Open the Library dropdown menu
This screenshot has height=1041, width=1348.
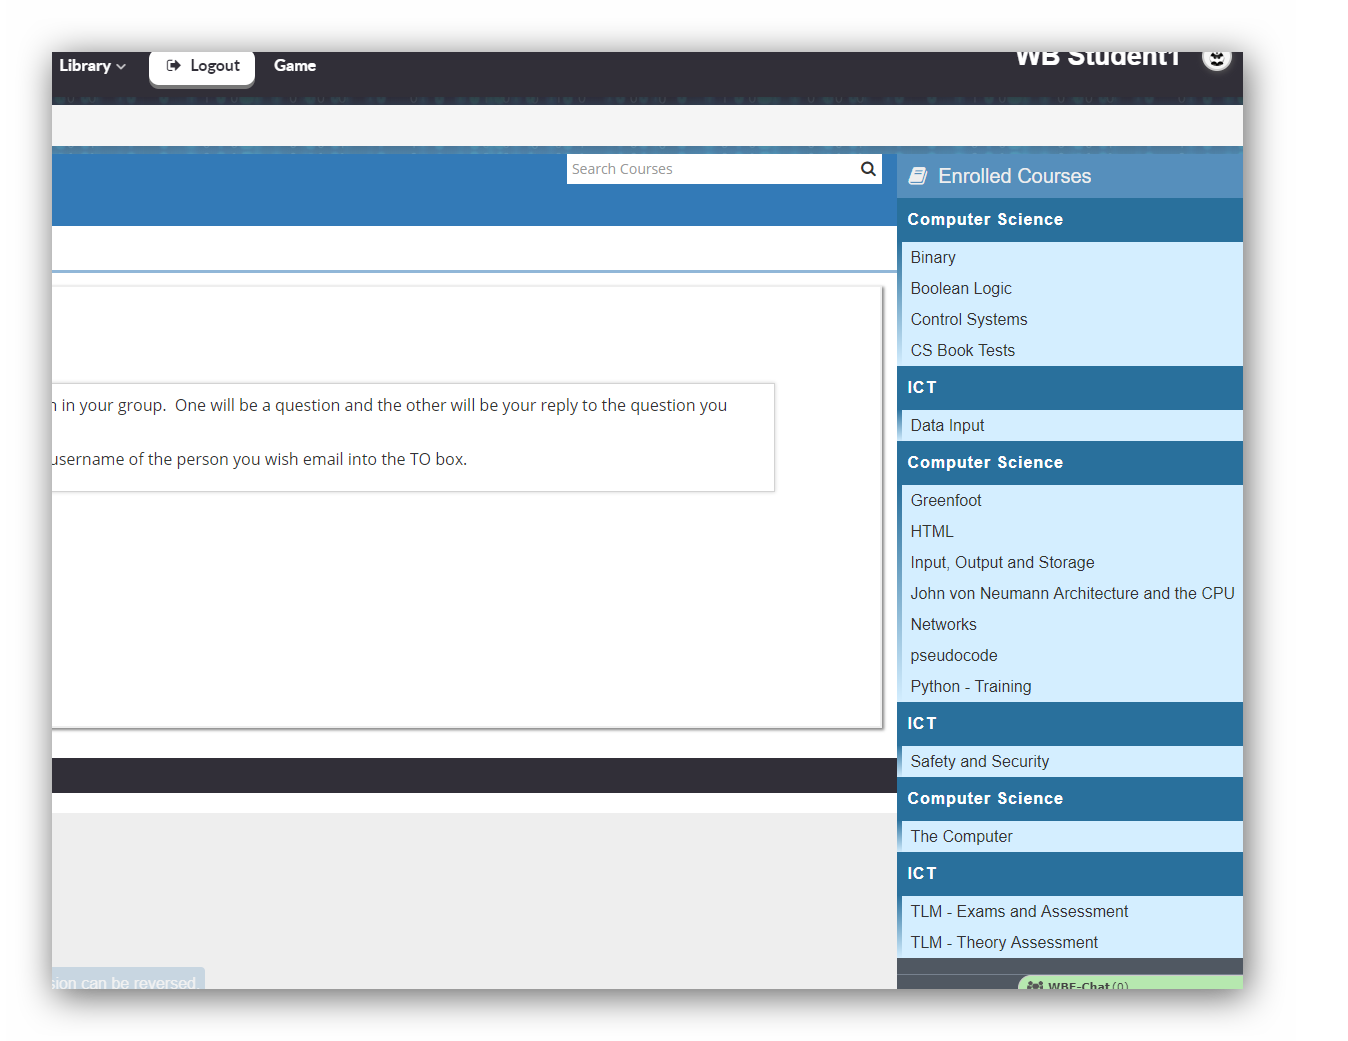point(92,66)
